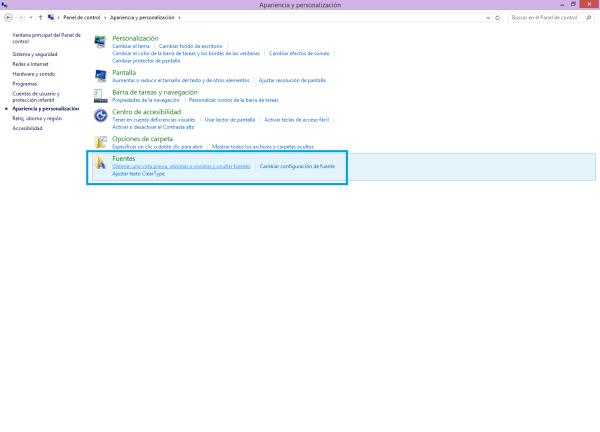The image size is (600, 432).
Task: Click the Personalización category icon
Action: pos(100,41)
